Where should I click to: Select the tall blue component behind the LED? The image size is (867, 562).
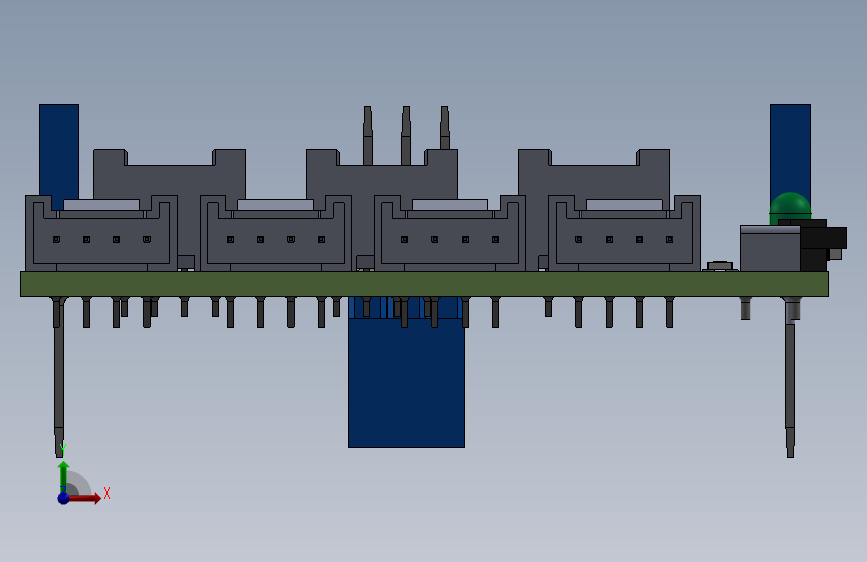[790, 148]
